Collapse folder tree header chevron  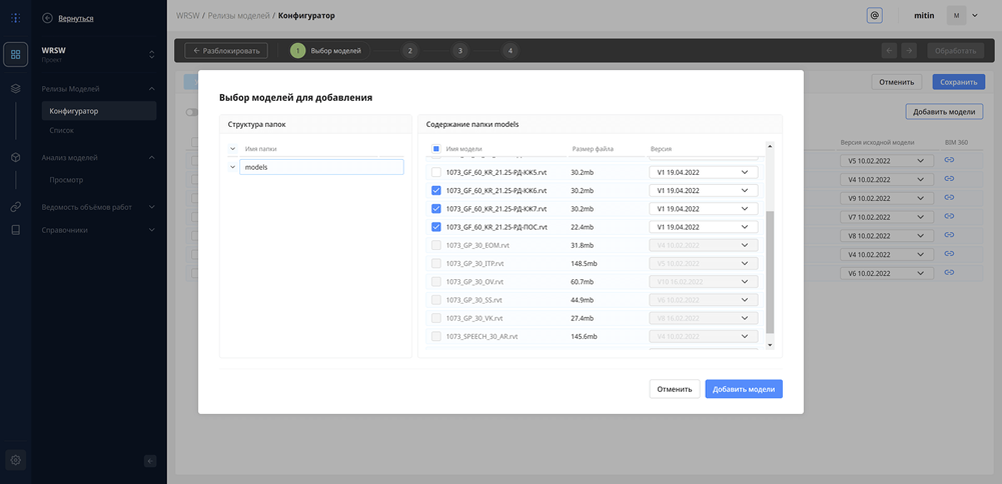231,149
